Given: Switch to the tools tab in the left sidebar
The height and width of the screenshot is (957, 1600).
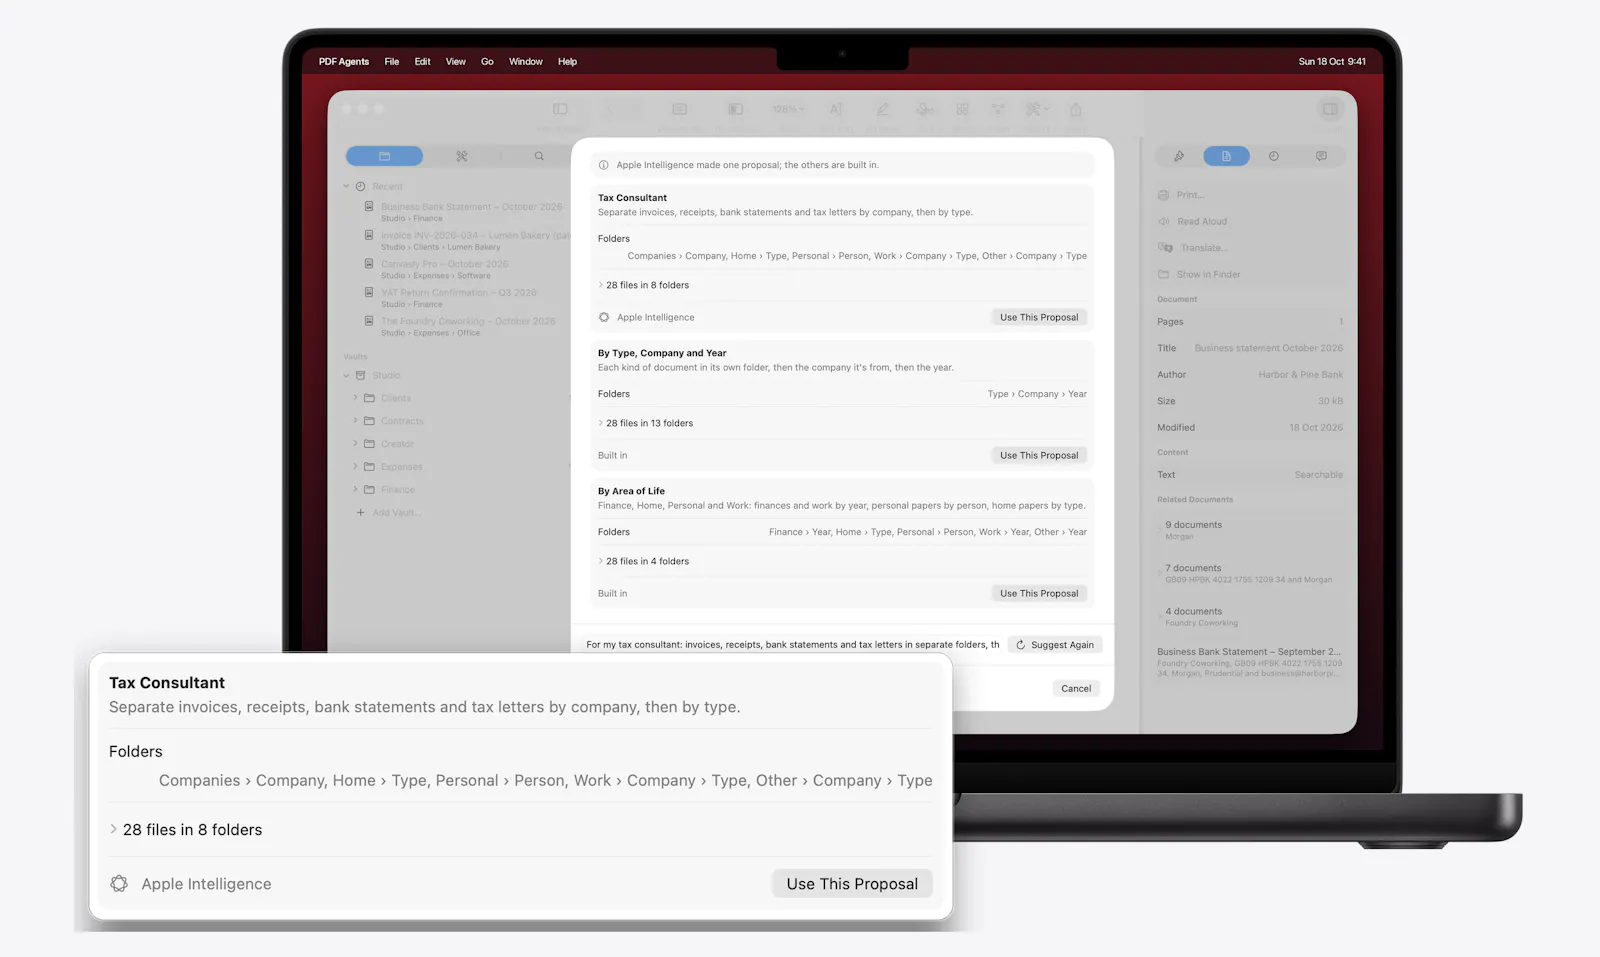Looking at the screenshot, I should click(x=462, y=156).
